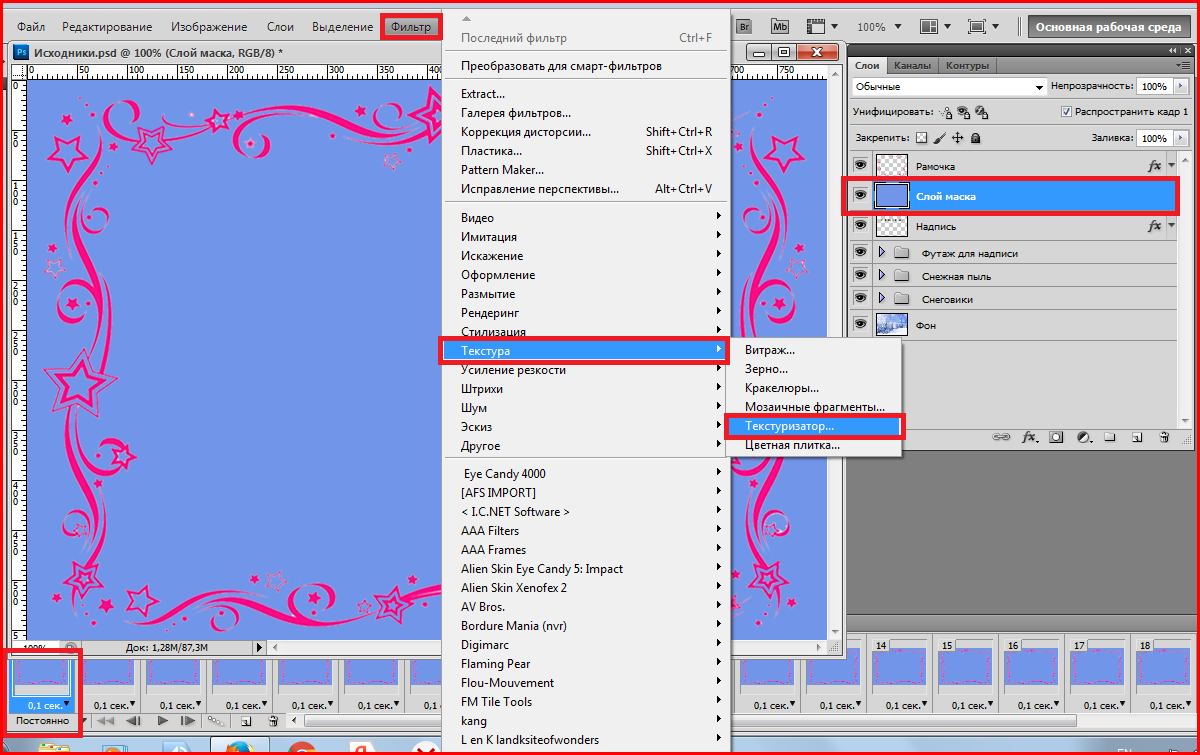Open the Постоянно looping options dropdown
Image resolution: width=1200 pixels, height=755 pixels.
click(47, 720)
